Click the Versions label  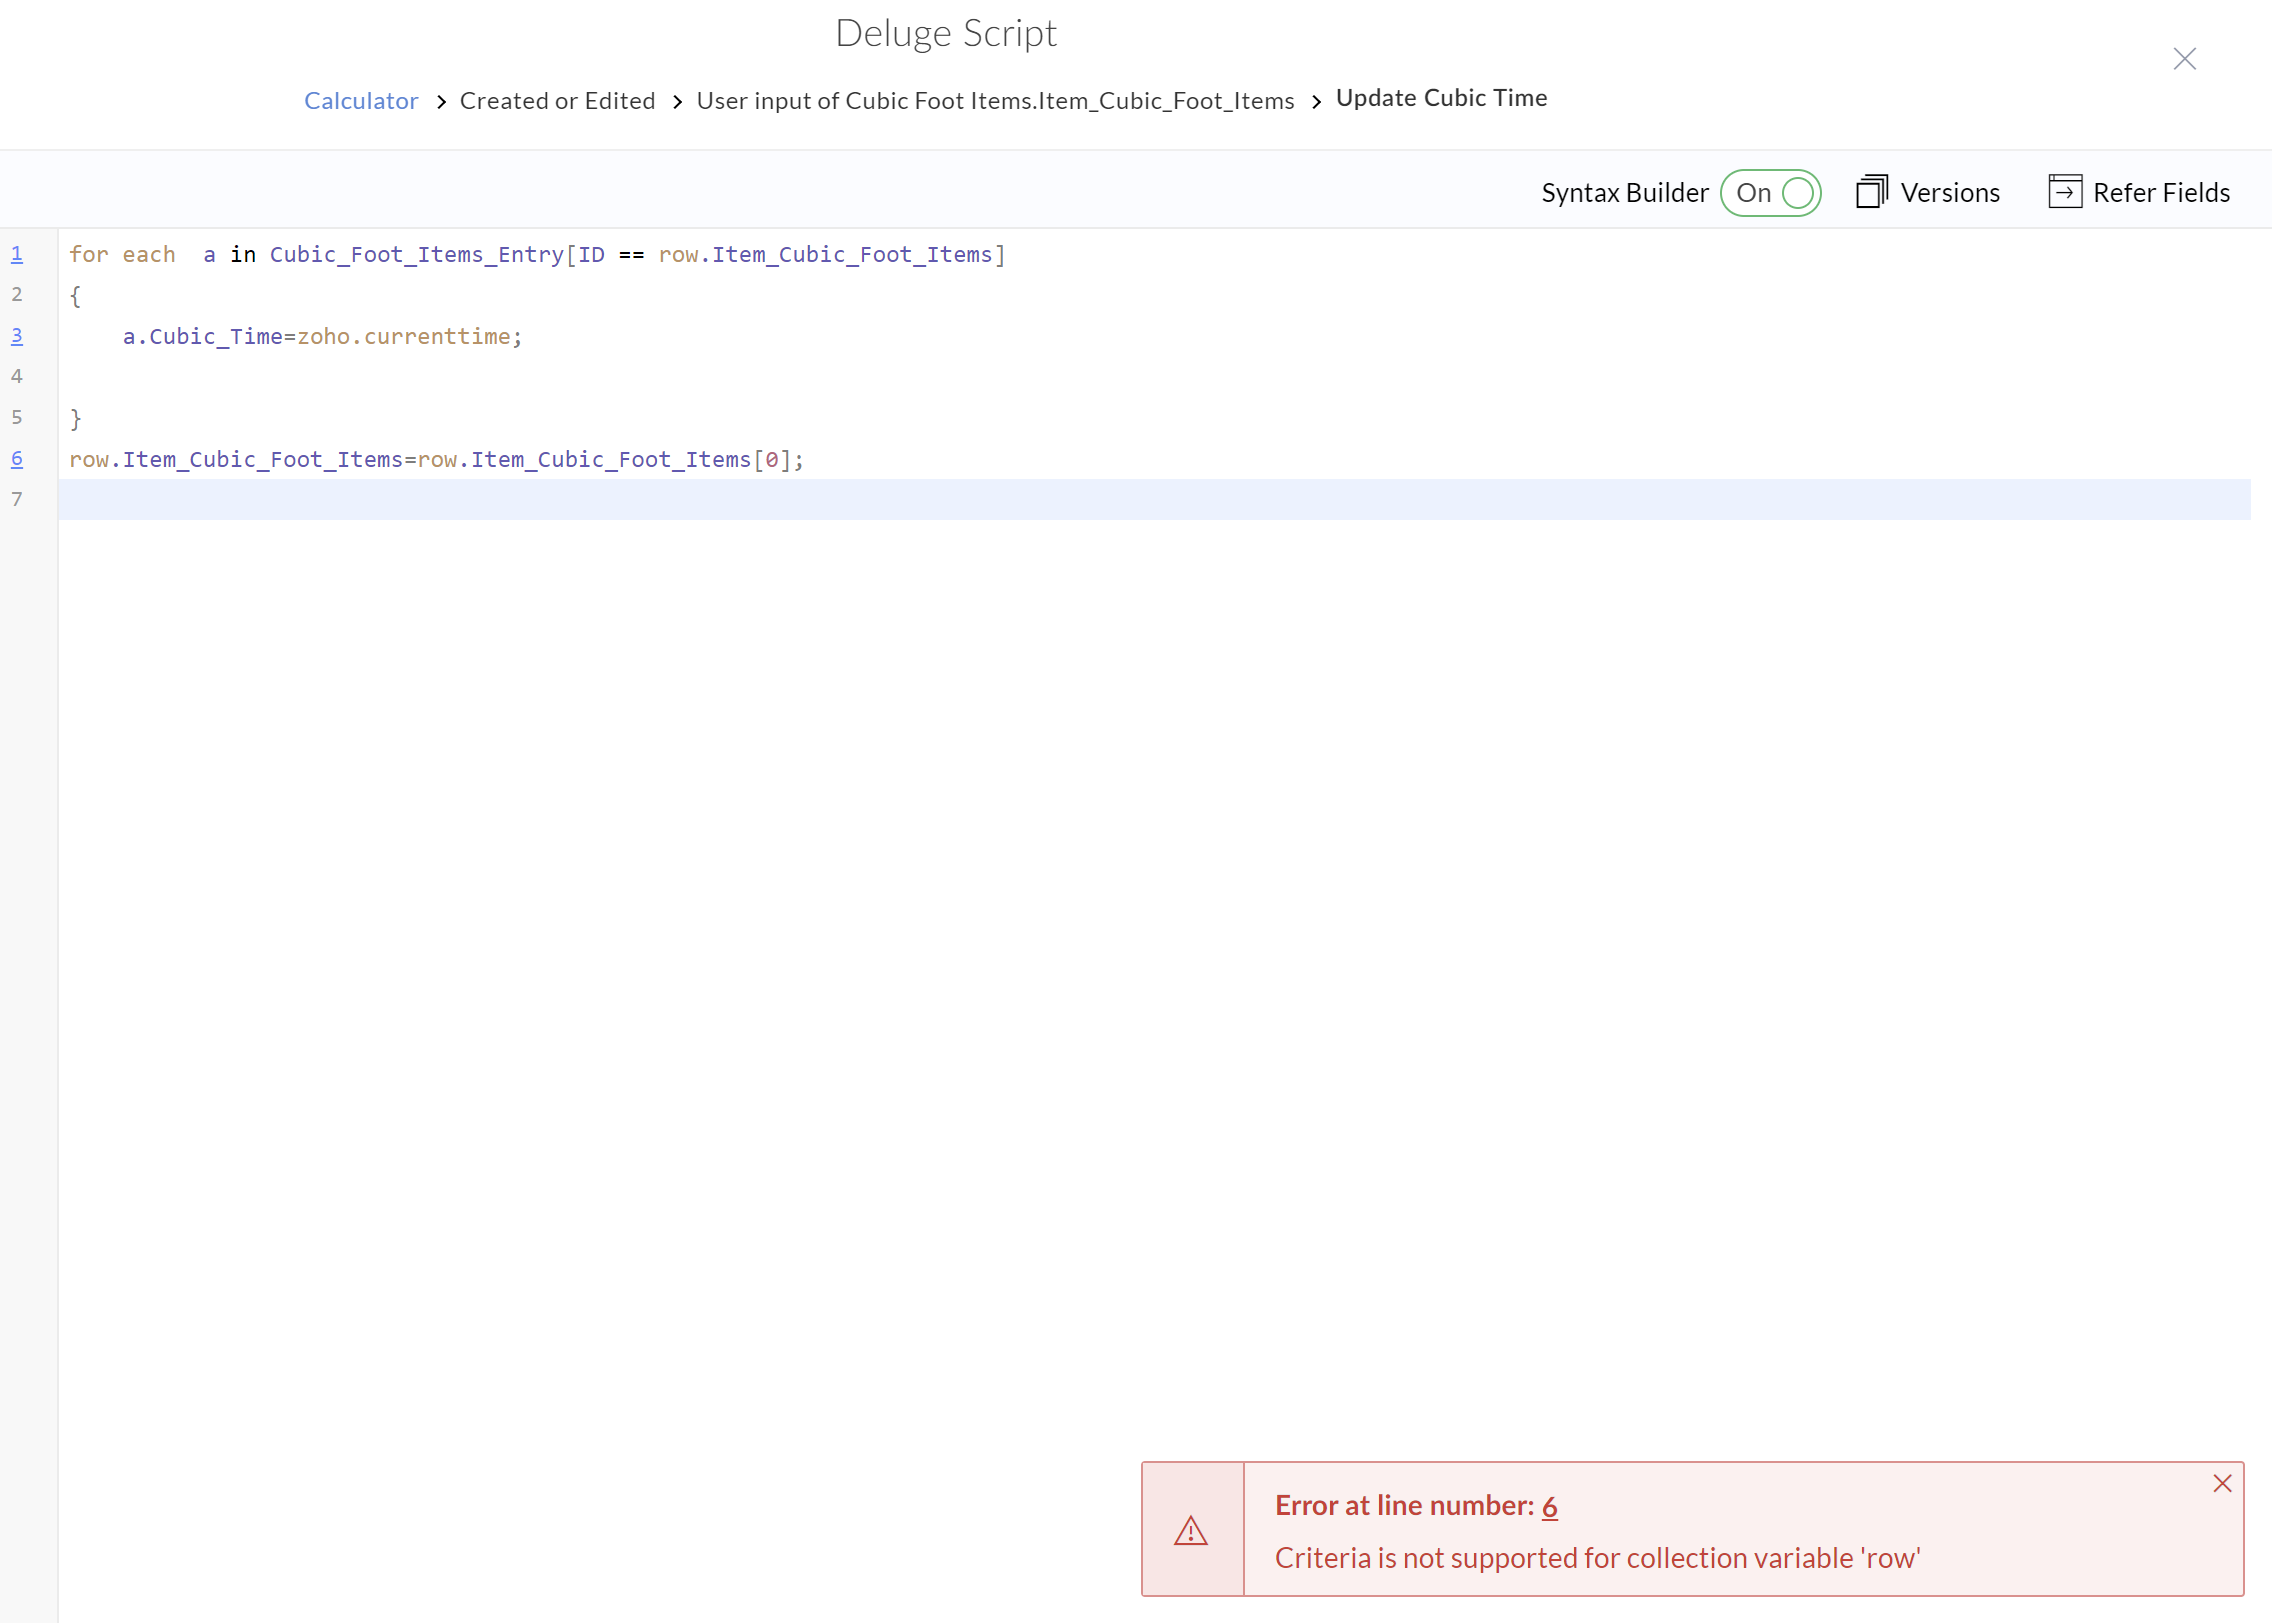[x=1949, y=193]
